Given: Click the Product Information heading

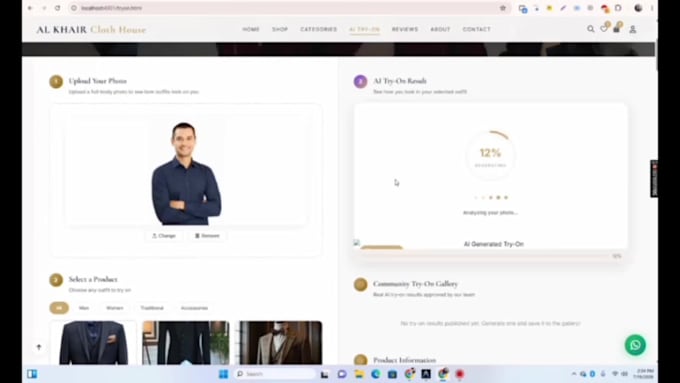Looking at the screenshot, I should [404, 360].
